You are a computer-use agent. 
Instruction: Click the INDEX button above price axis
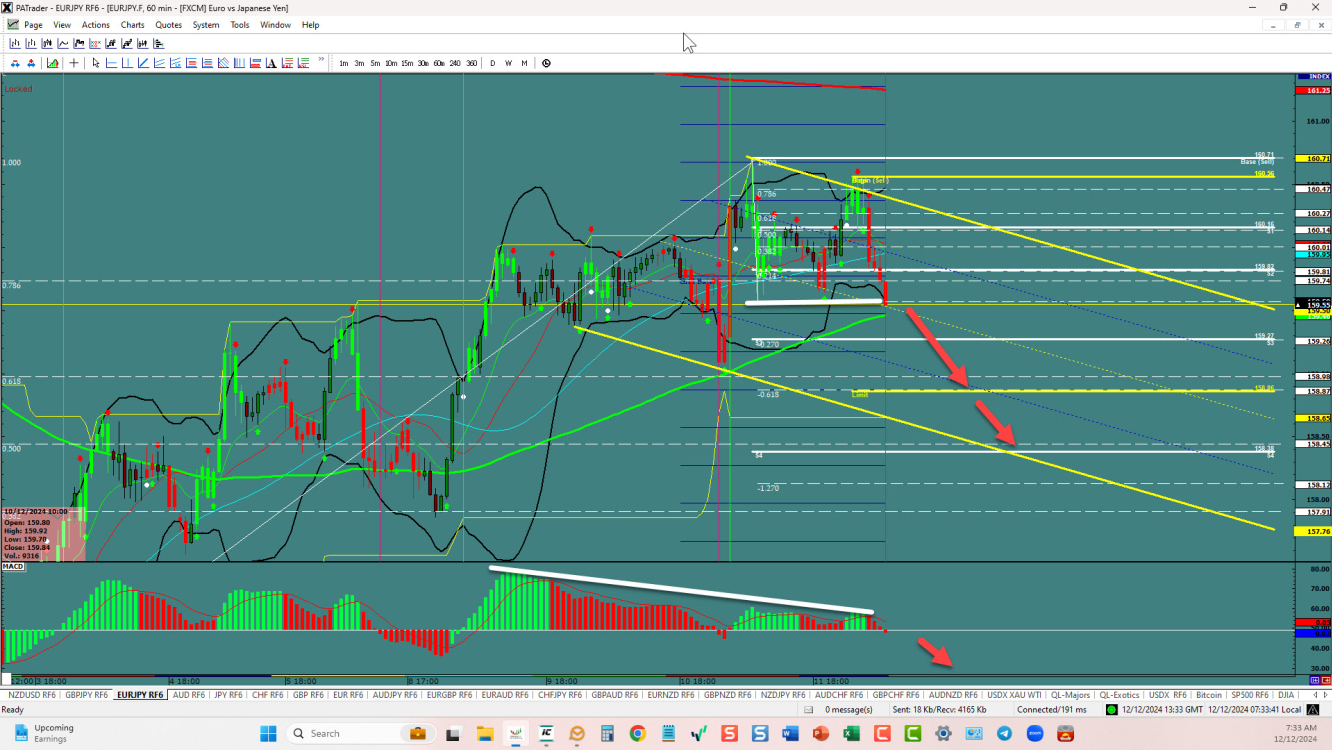pyautogui.click(x=1314, y=76)
